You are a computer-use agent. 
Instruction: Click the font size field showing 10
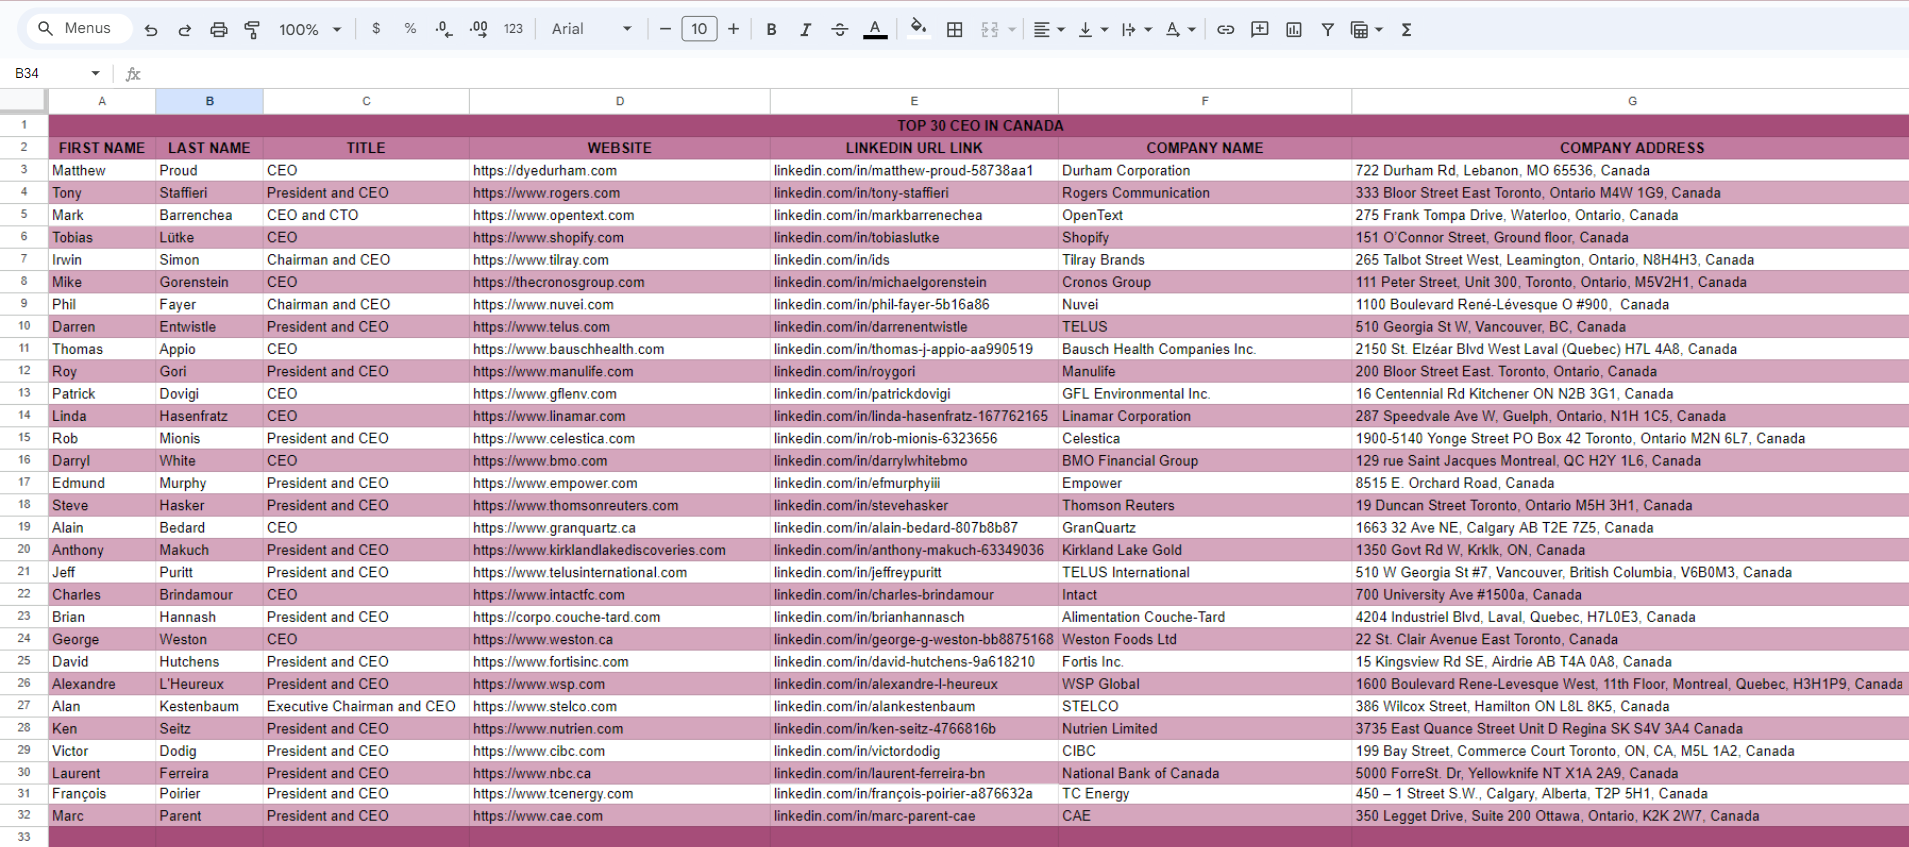pos(699,29)
